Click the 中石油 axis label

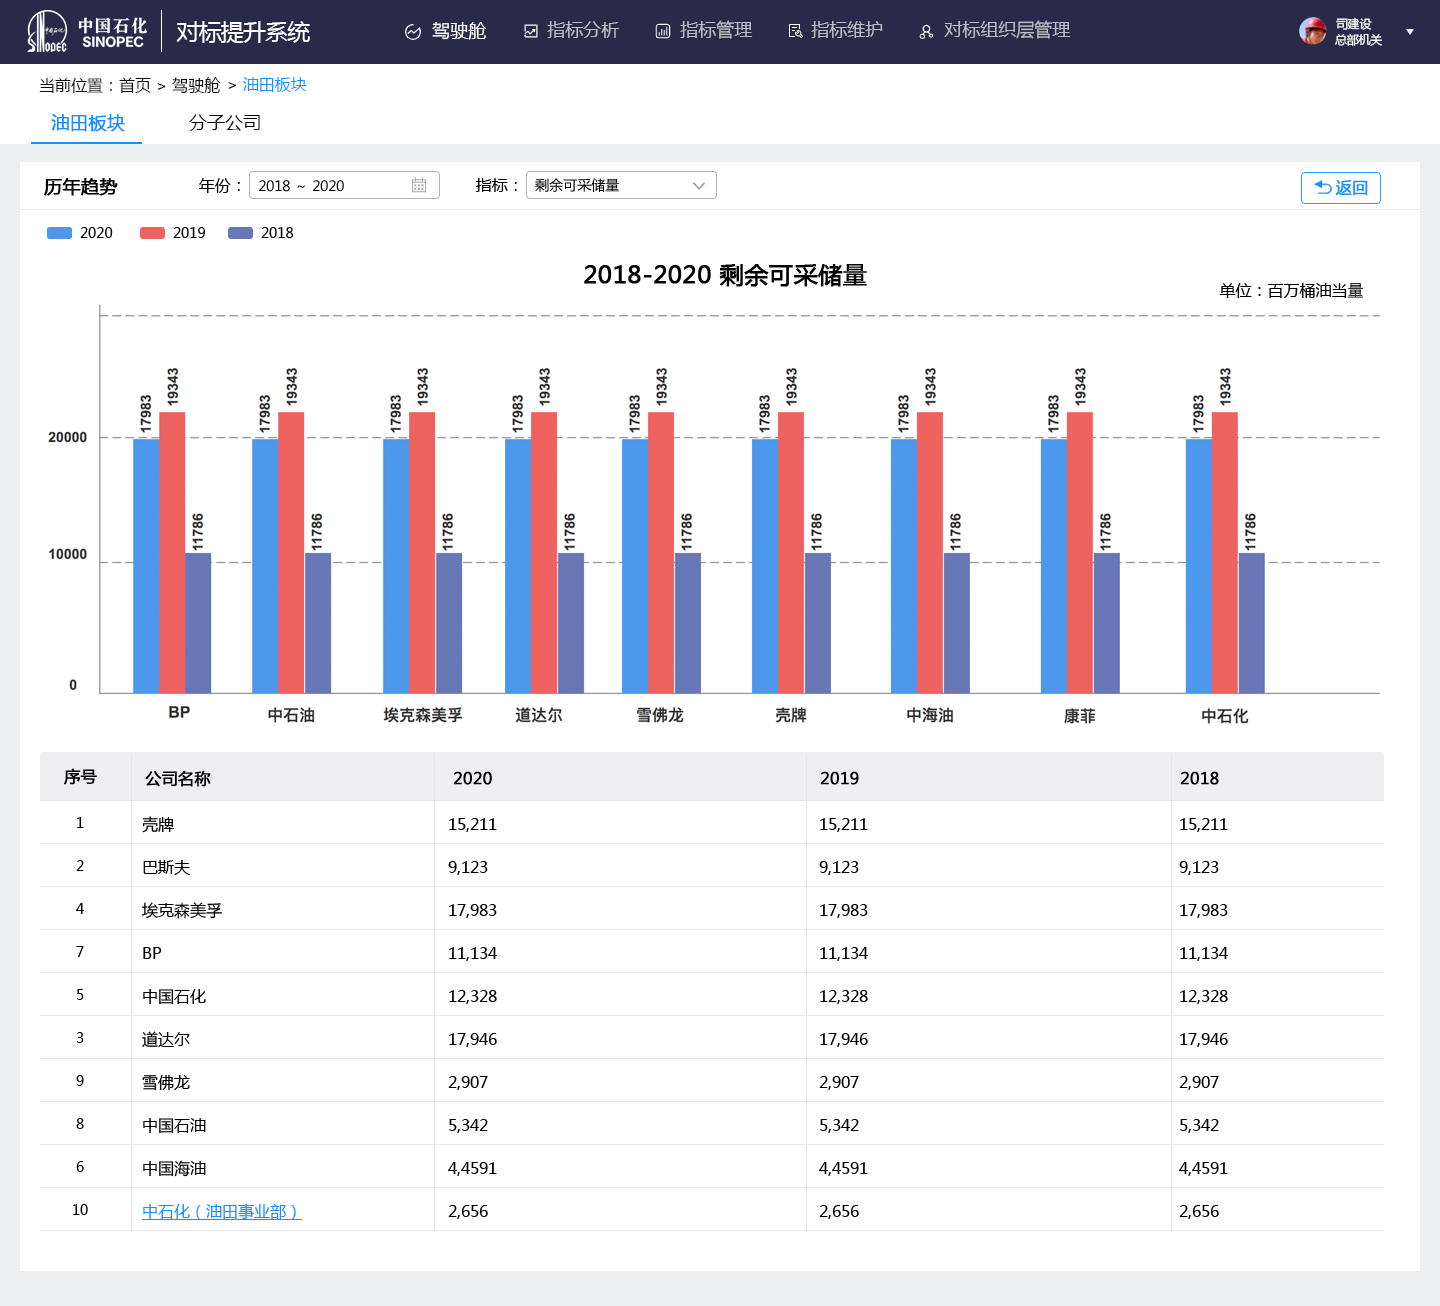(x=291, y=715)
